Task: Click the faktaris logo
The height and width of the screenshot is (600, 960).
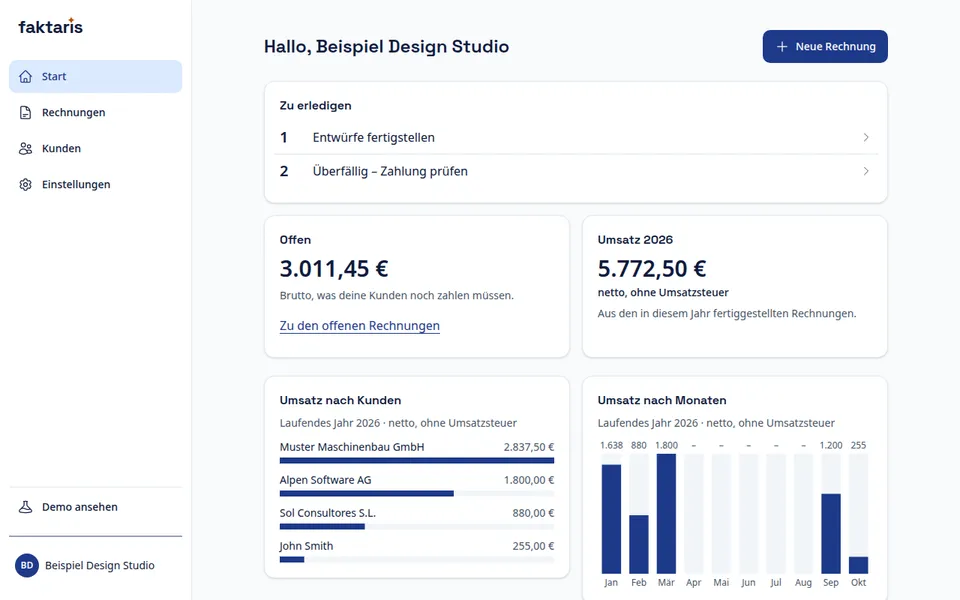Action: pyautogui.click(x=50, y=26)
